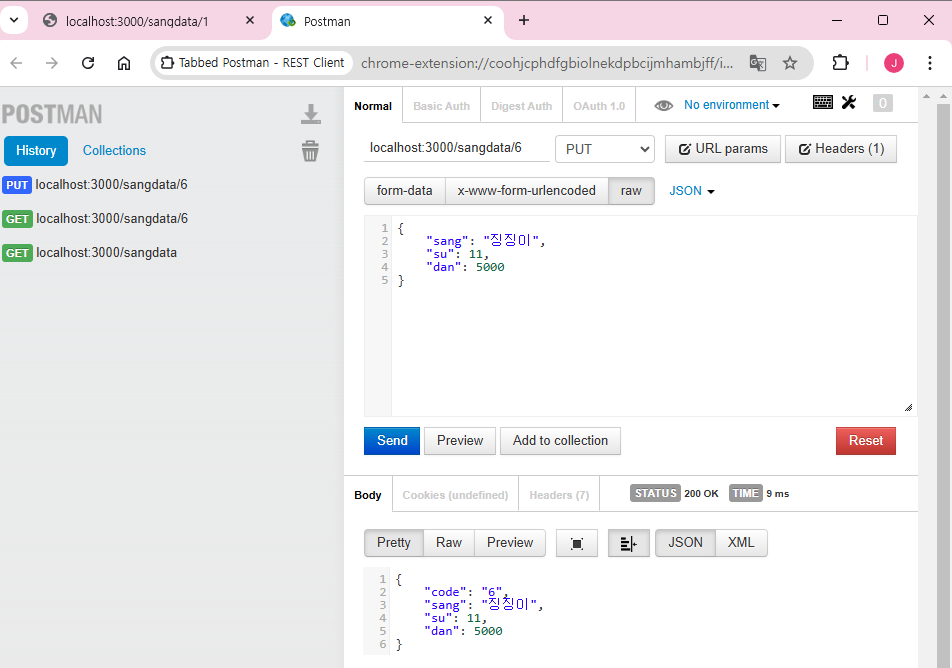Viewport: 952px width, 668px height.
Task: Click the browser forward arrow
Action: point(52,63)
